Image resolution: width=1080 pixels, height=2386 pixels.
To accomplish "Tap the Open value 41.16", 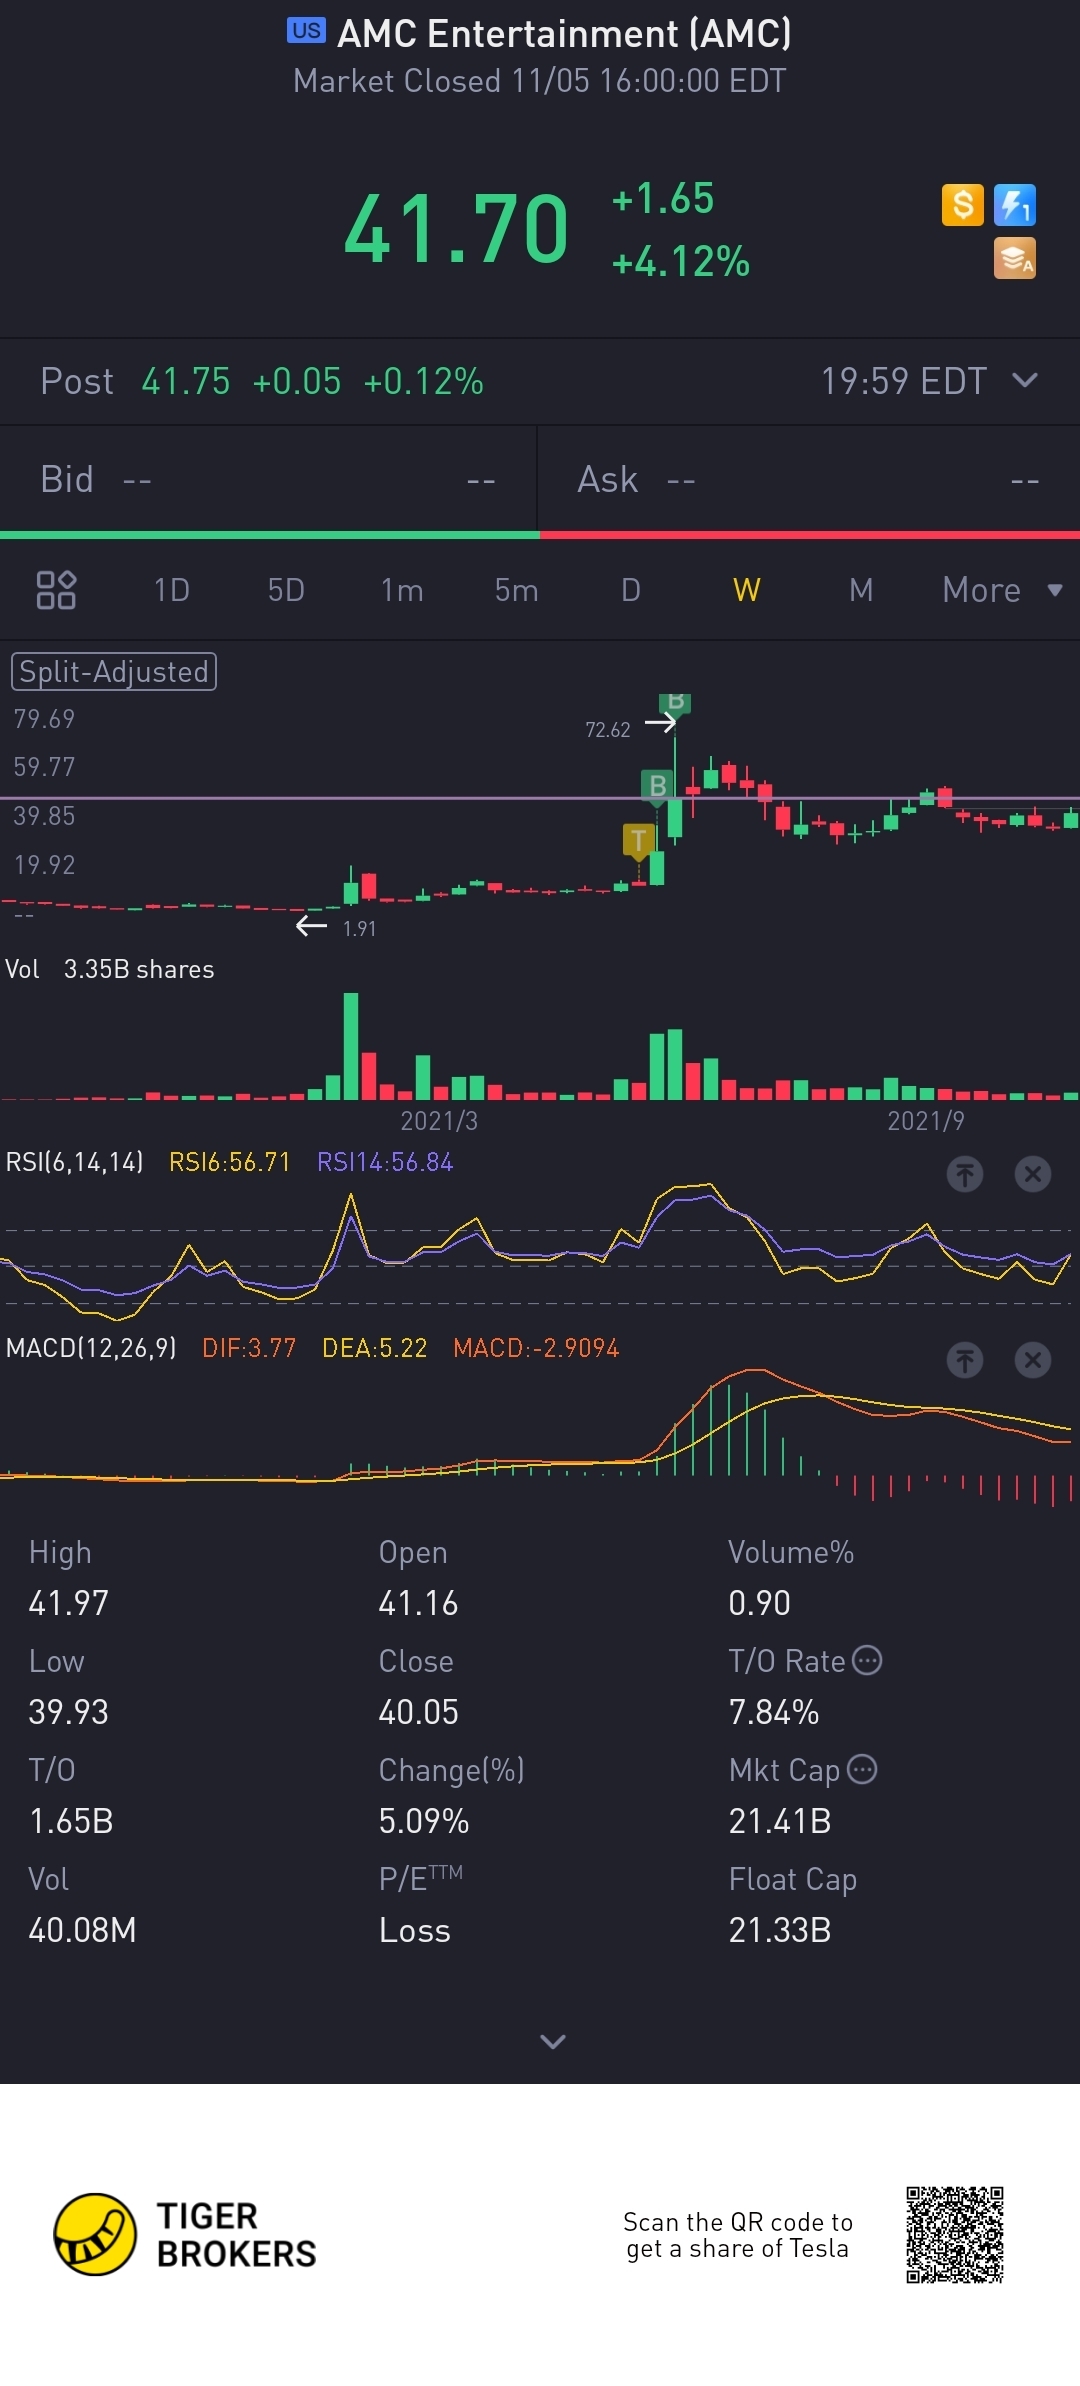I will click(x=418, y=1603).
